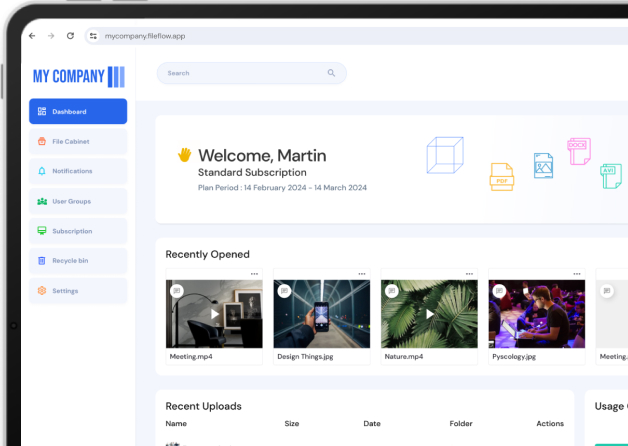Open more options for Nature.mp4 card

[469, 274]
